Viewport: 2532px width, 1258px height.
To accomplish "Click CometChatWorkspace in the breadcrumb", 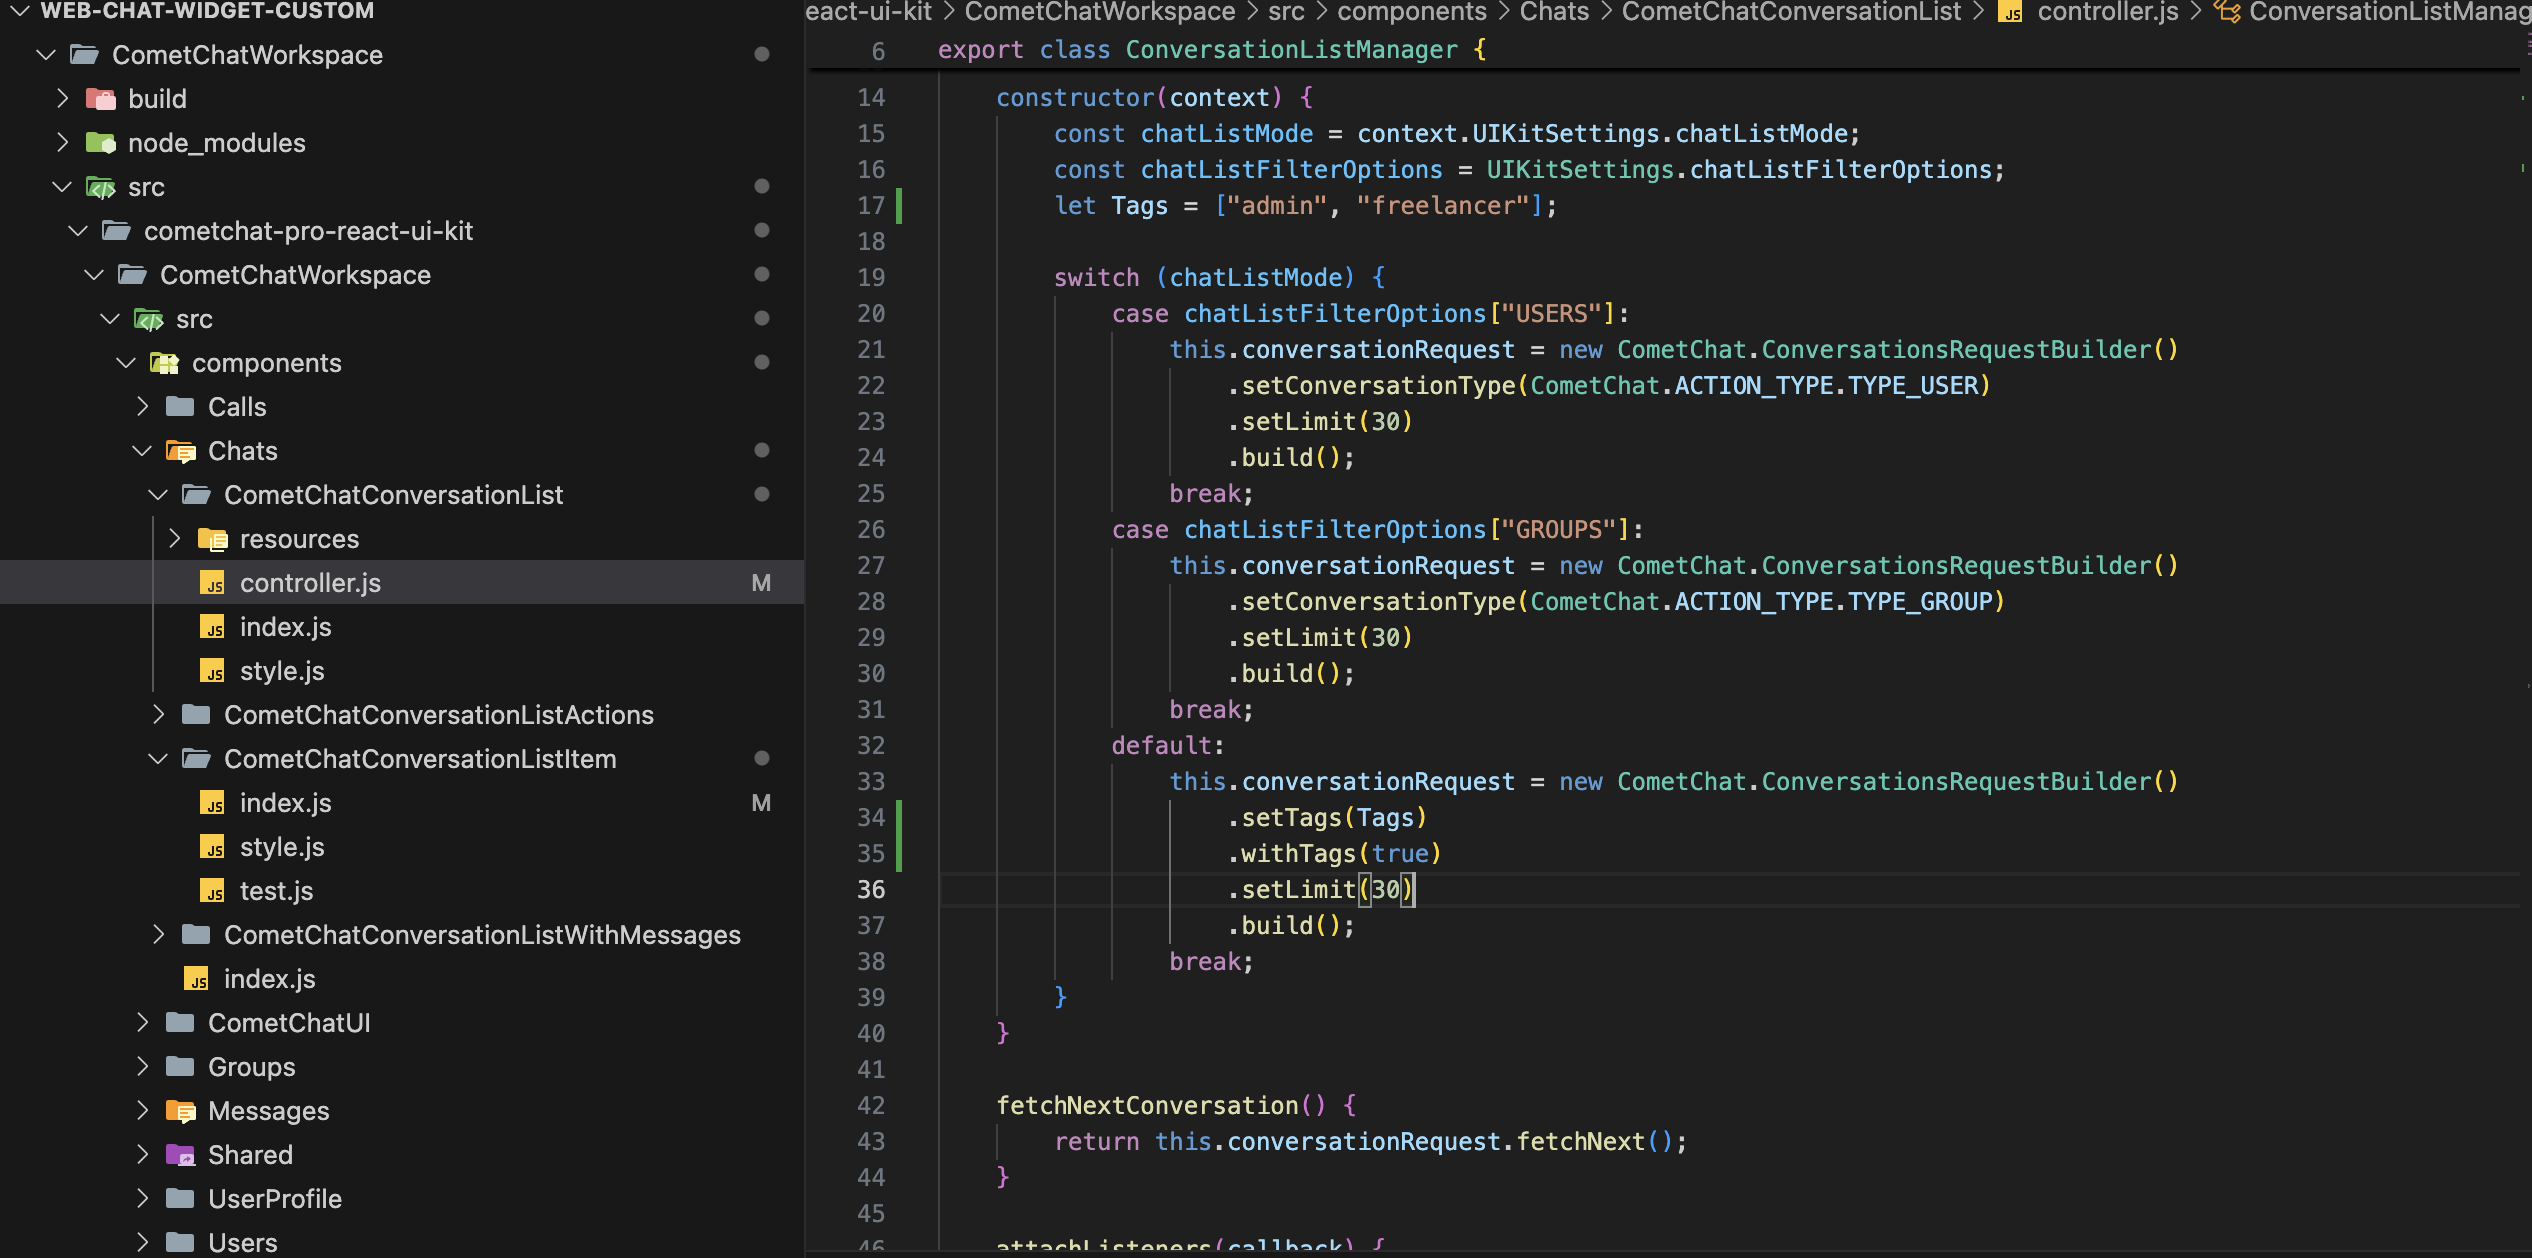I will 1100,12.
